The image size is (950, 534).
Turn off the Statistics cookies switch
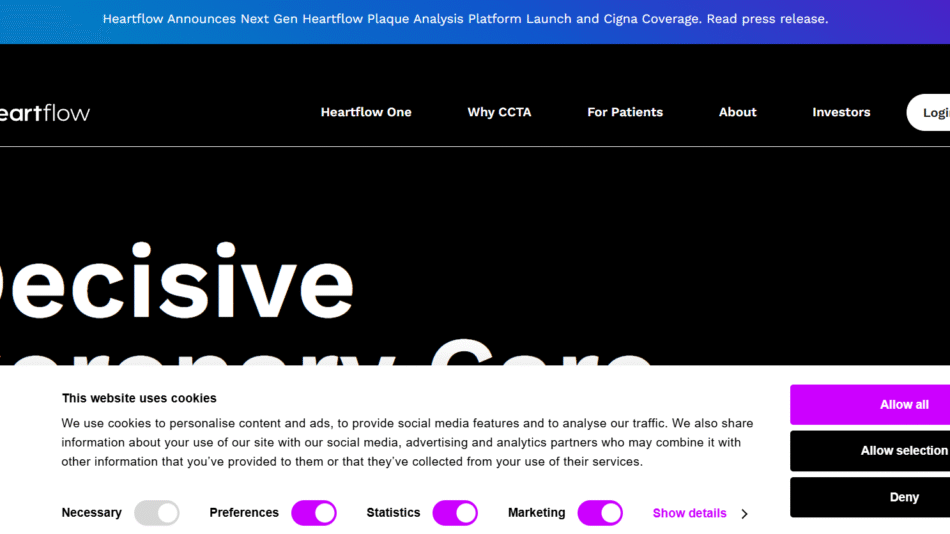tap(455, 513)
